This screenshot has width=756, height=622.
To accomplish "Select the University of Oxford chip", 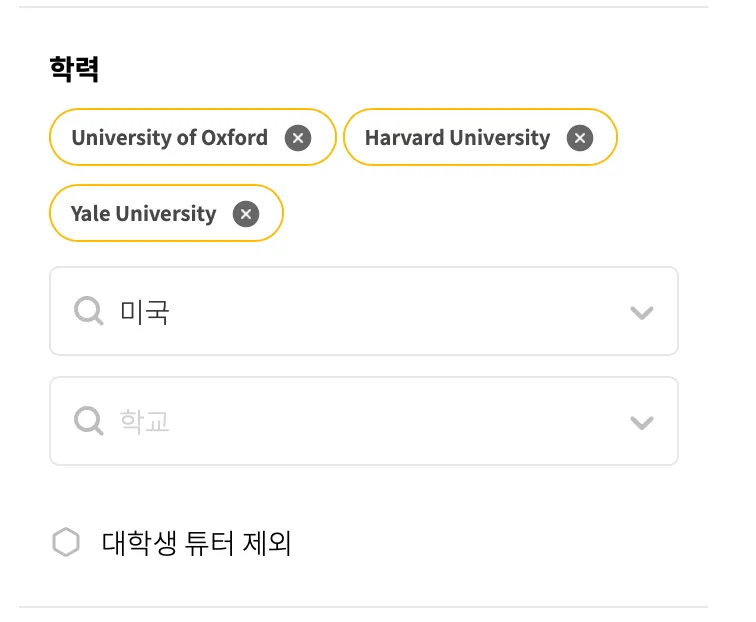I will click(x=192, y=137).
